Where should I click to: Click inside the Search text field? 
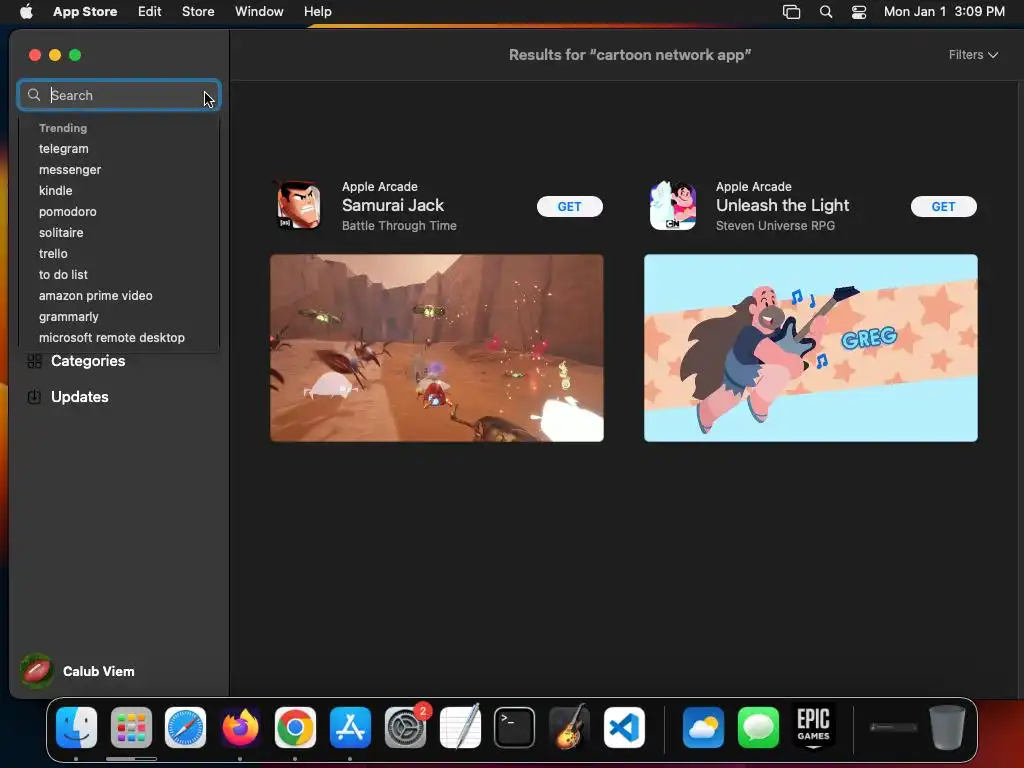pos(119,95)
